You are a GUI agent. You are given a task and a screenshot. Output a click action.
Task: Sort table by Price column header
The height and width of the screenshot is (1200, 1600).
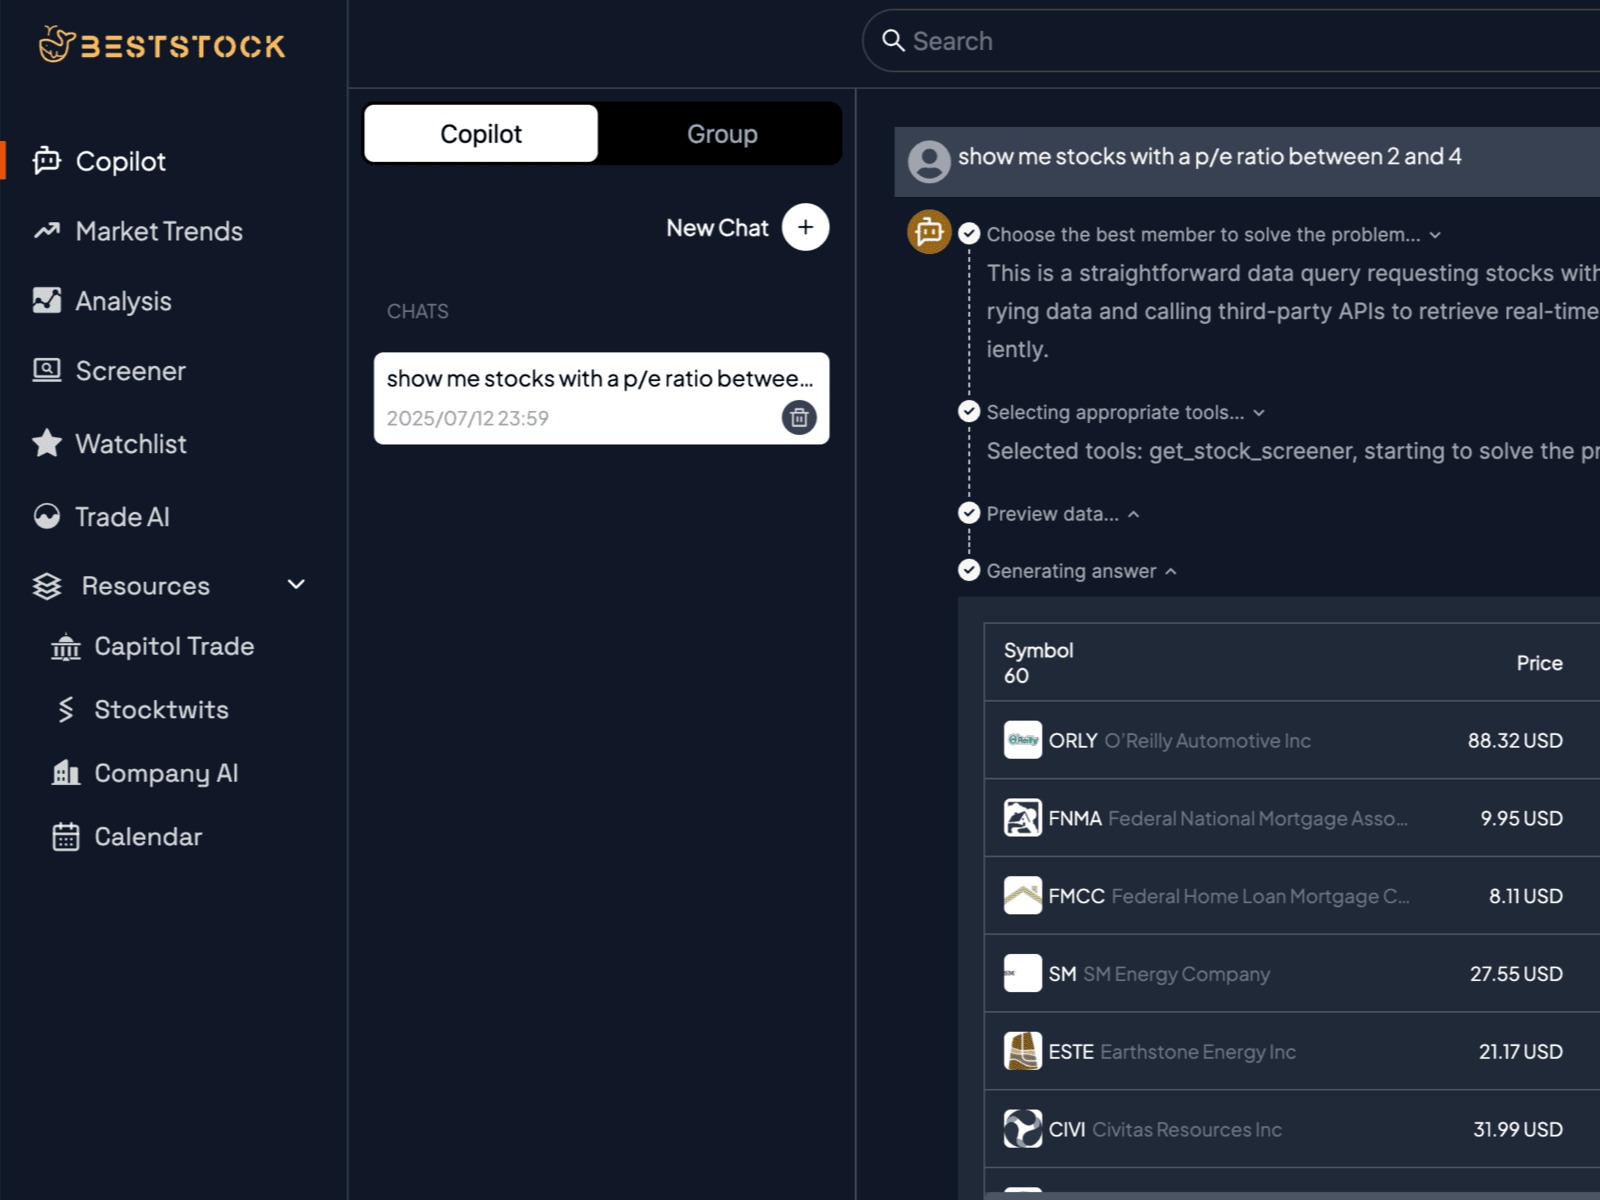[1538, 663]
